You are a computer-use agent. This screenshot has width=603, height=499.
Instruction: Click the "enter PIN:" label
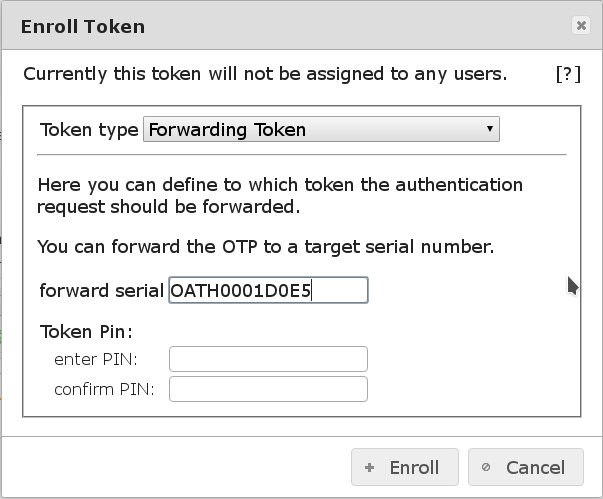pyautogui.click(x=96, y=359)
